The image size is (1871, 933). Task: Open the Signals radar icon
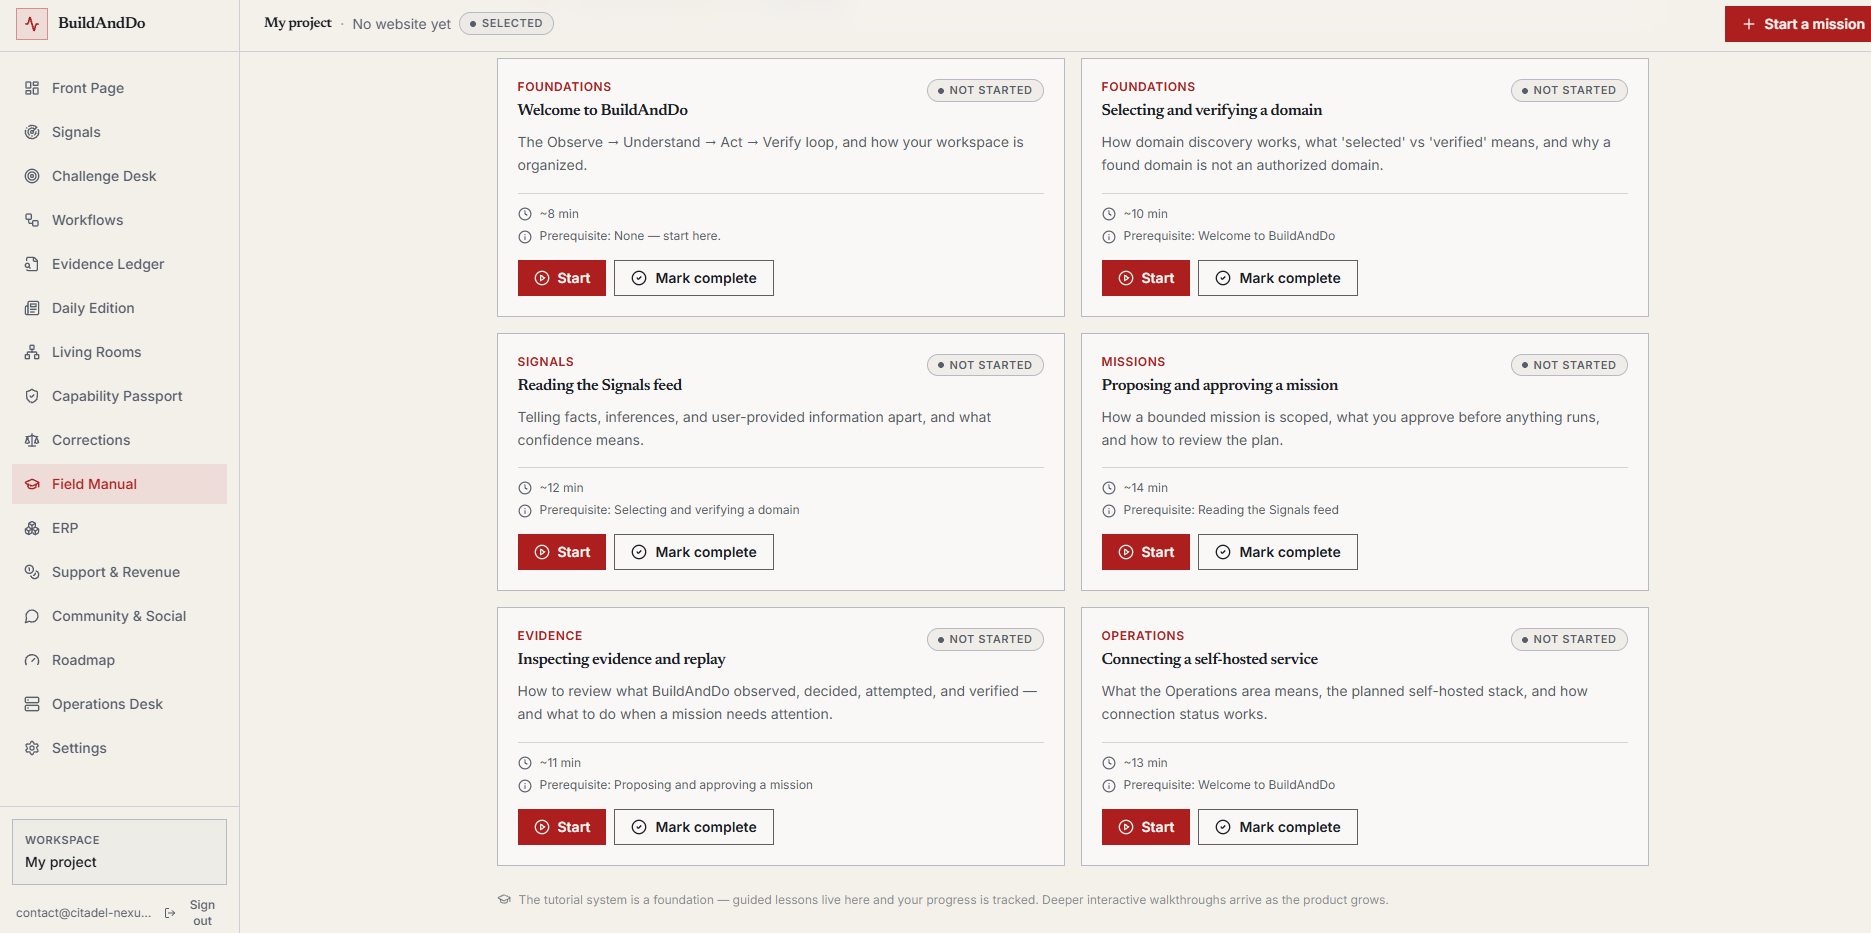point(32,132)
